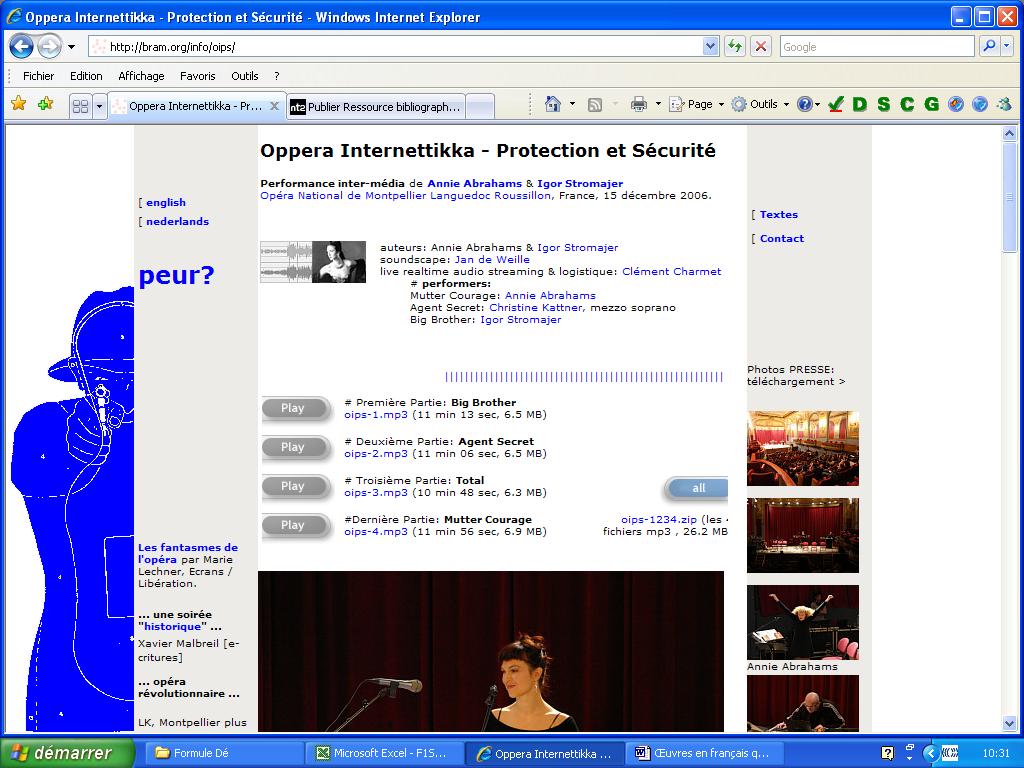Click the green checkmark toolbar icon
This screenshot has width=1024, height=768.
pyautogui.click(x=835, y=104)
